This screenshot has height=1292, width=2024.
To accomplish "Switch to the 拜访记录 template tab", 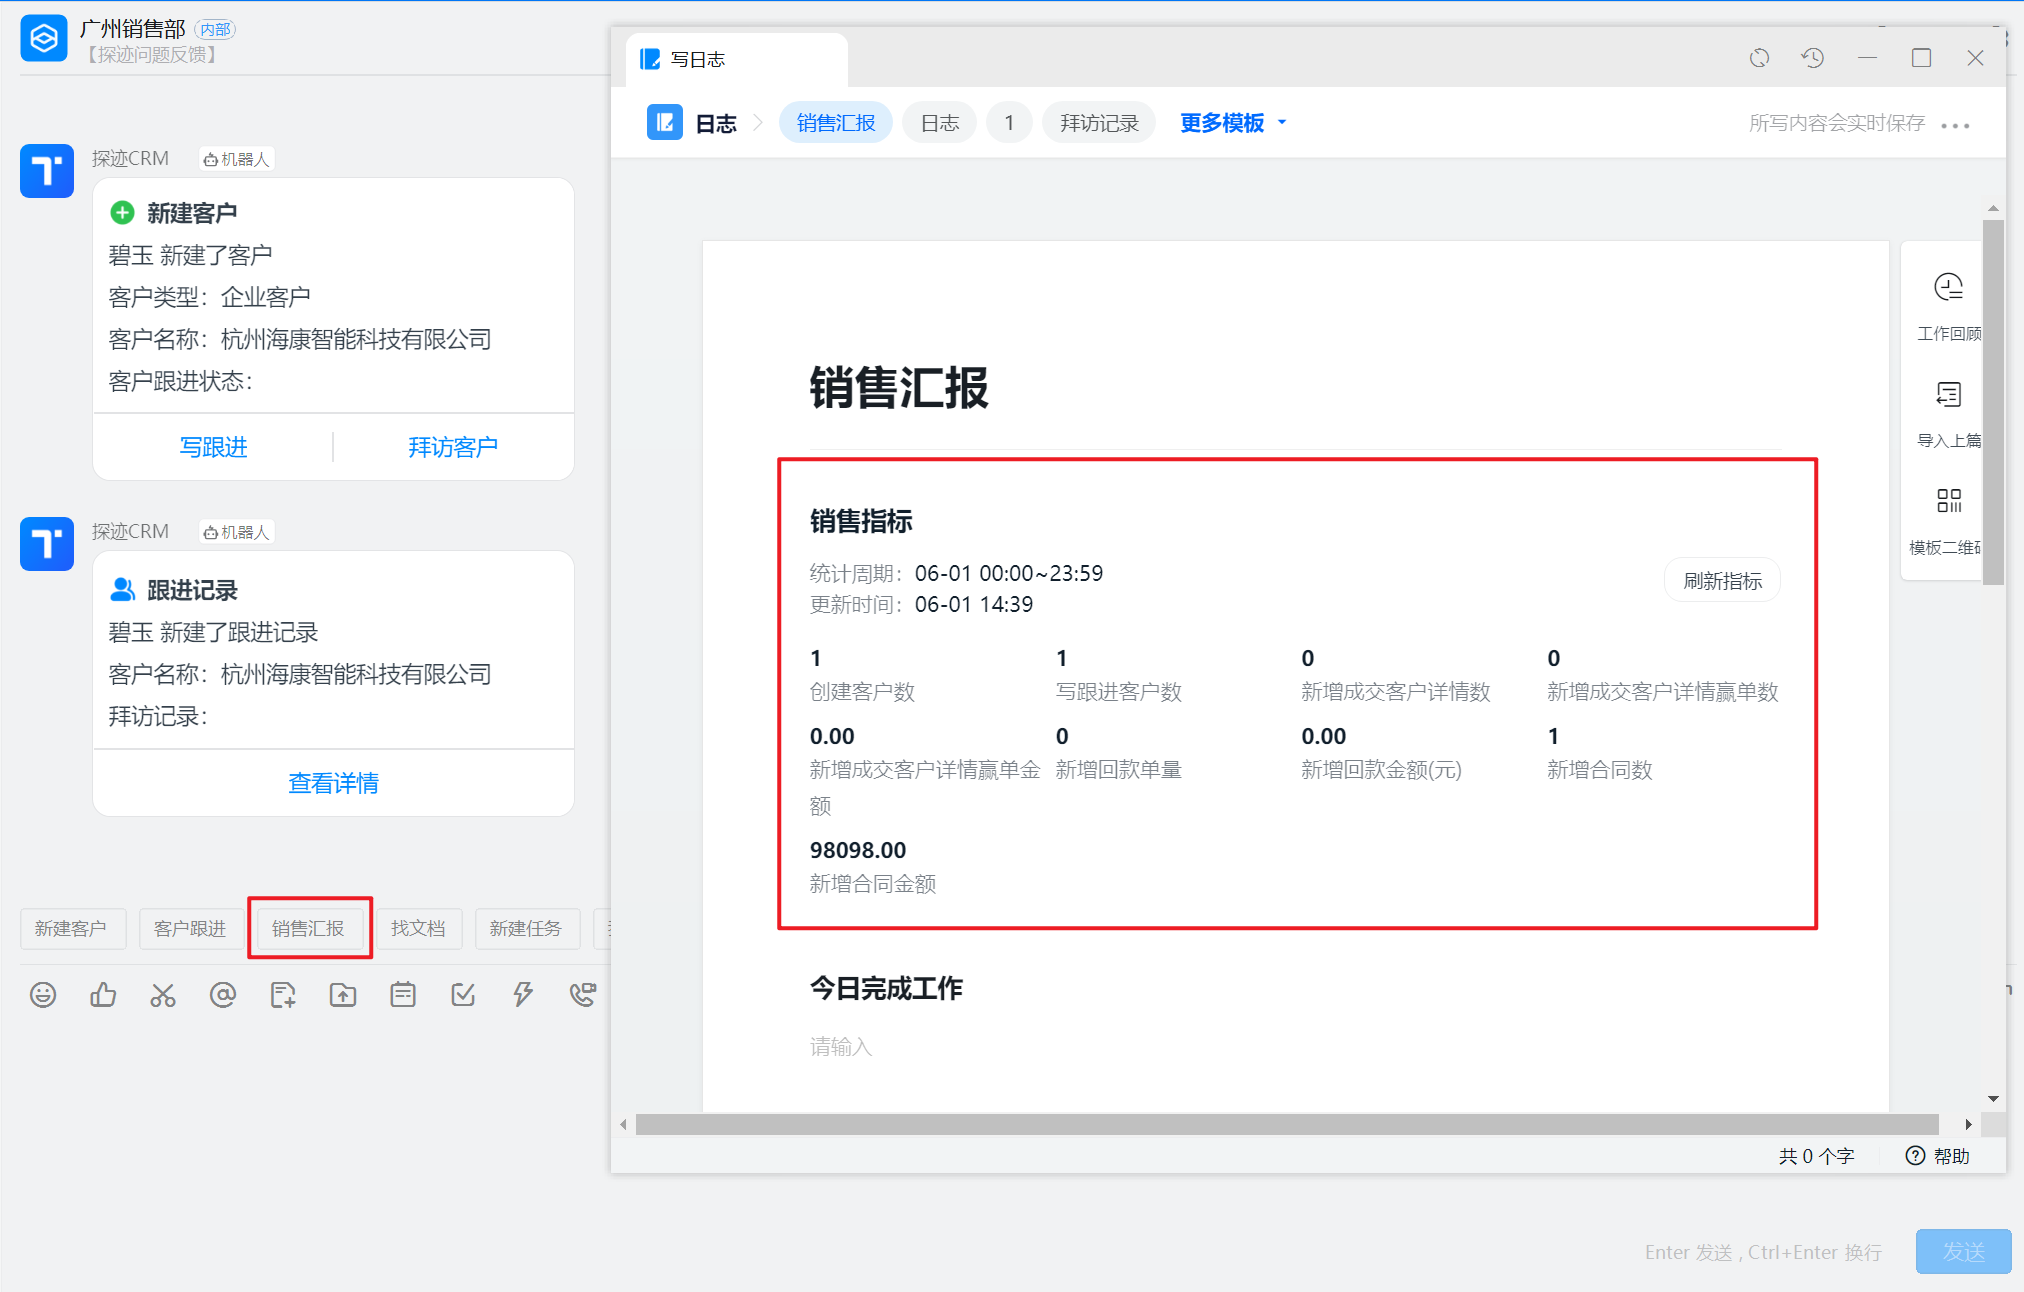I will pos(1098,123).
